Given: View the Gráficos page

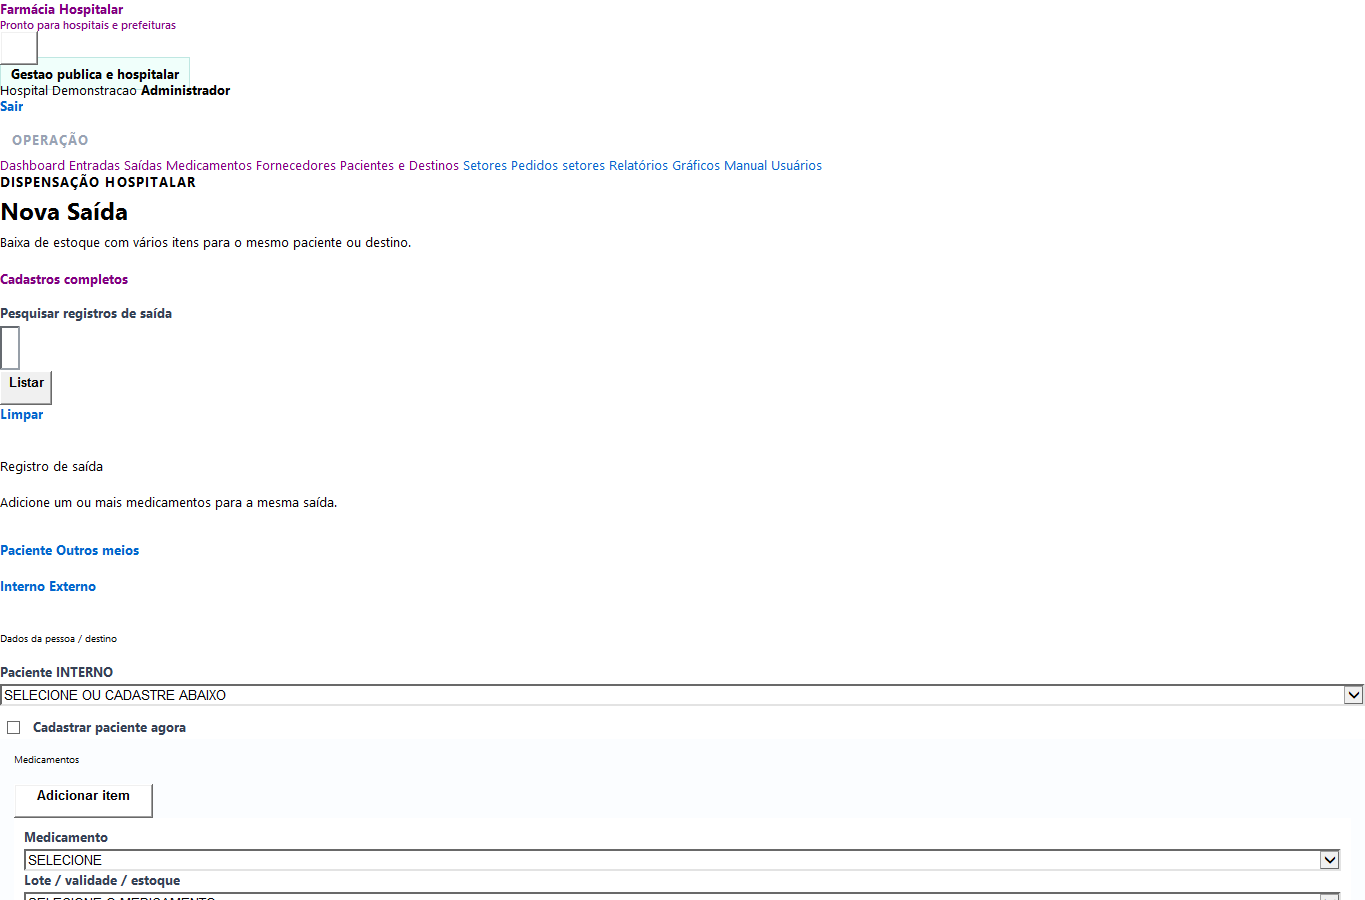Looking at the screenshot, I should tap(696, 166).
